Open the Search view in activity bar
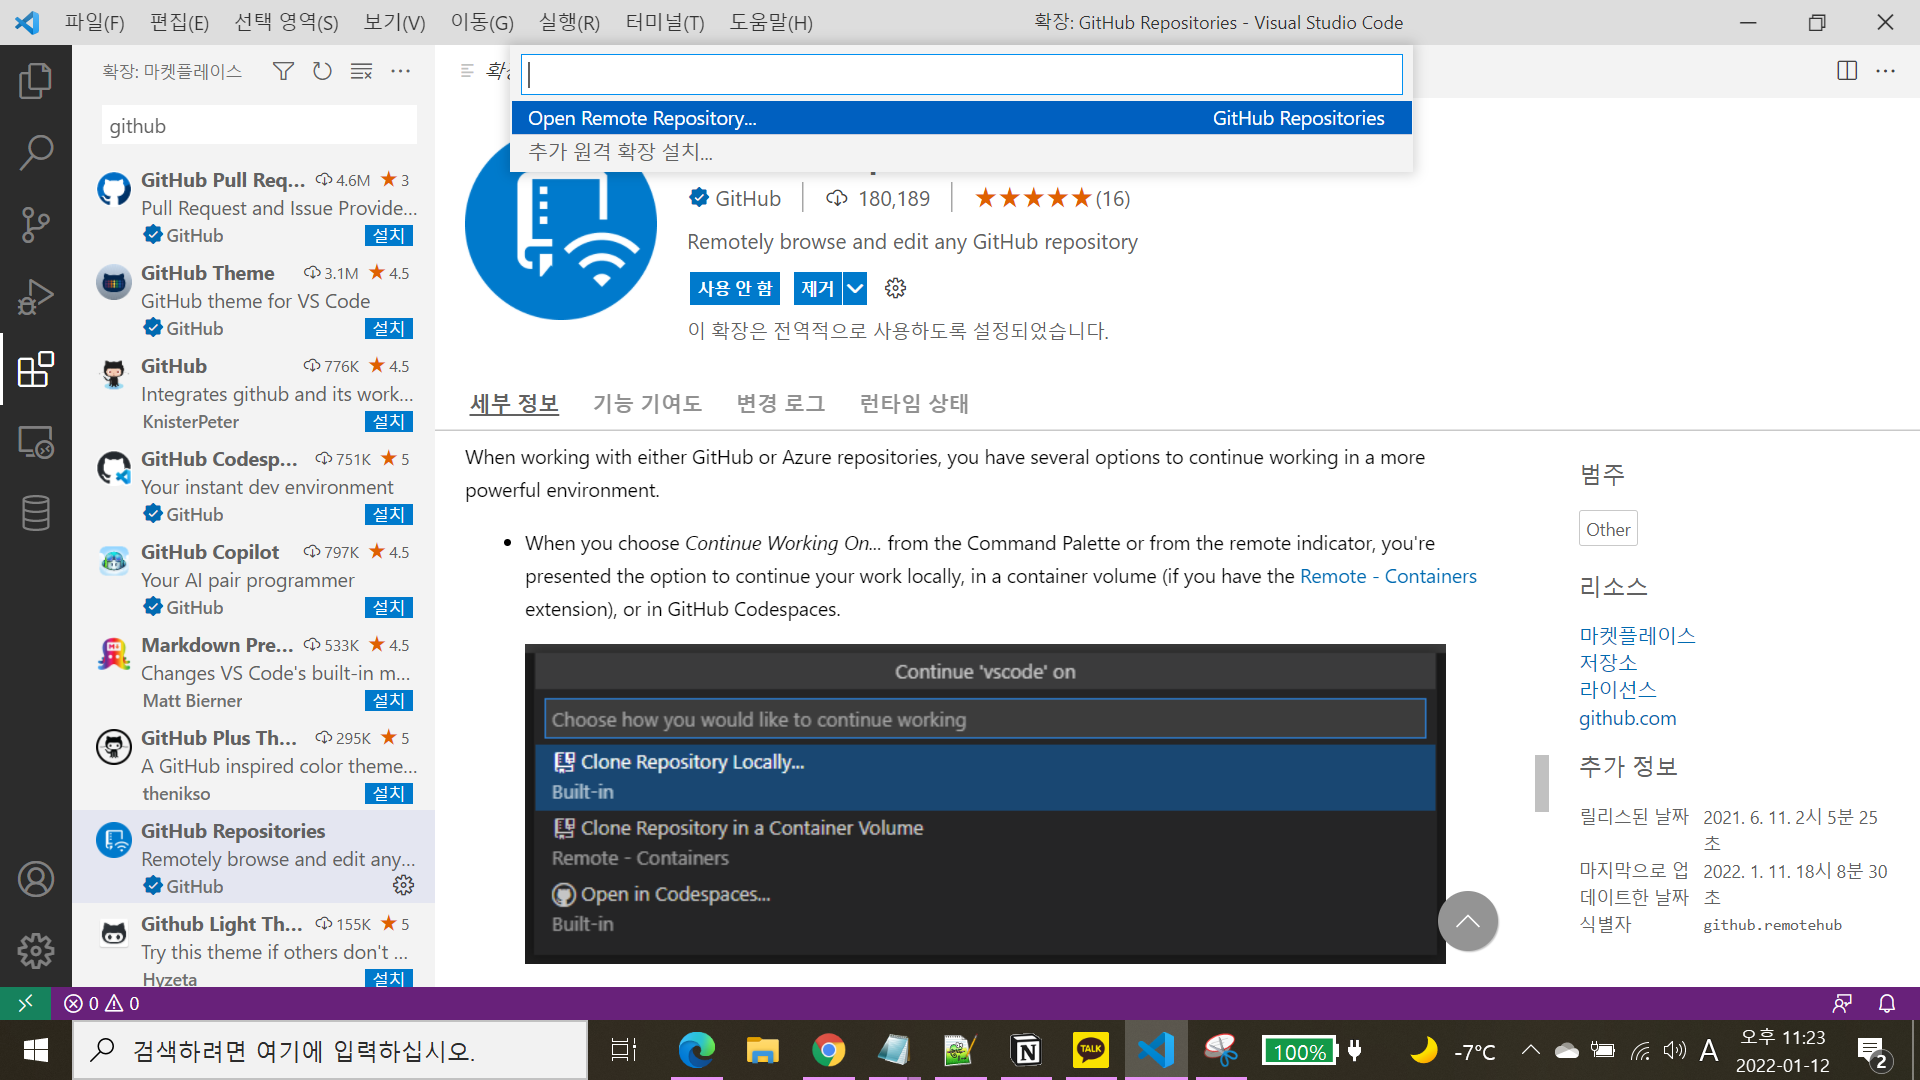 [x=35, y=153]
